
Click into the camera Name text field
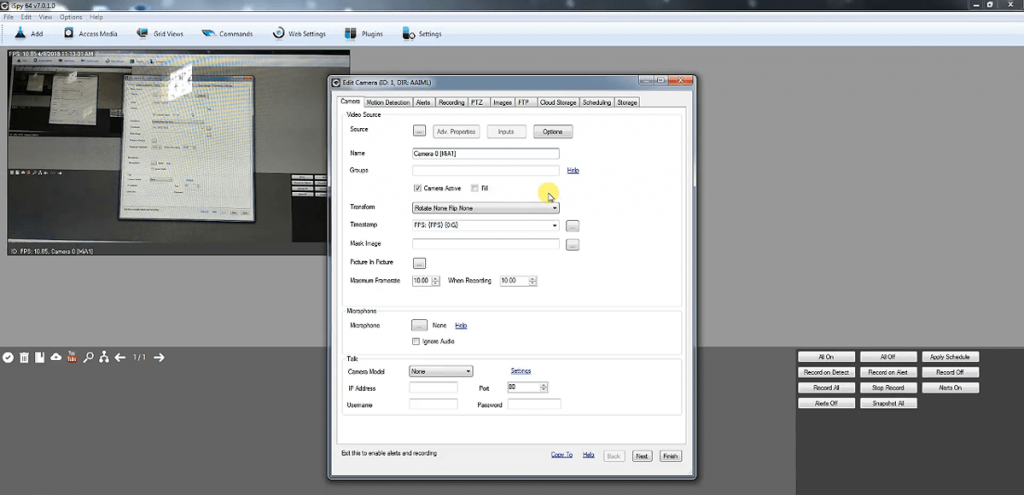[x=485, y=154]
